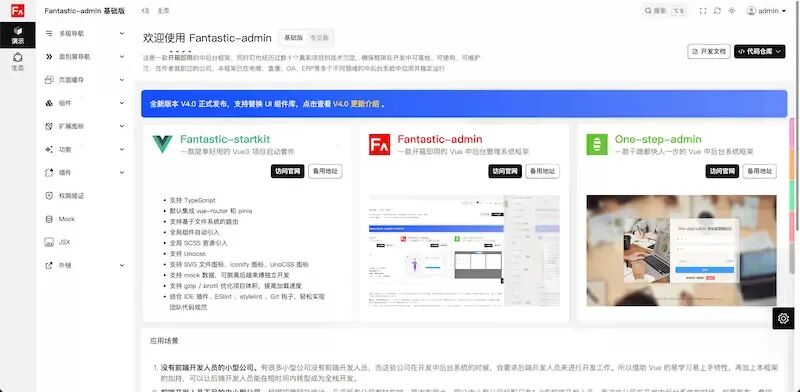800x392 pixels.
Task: Switch to the 专业版 edition tab
Action: (x=319, y=38)
